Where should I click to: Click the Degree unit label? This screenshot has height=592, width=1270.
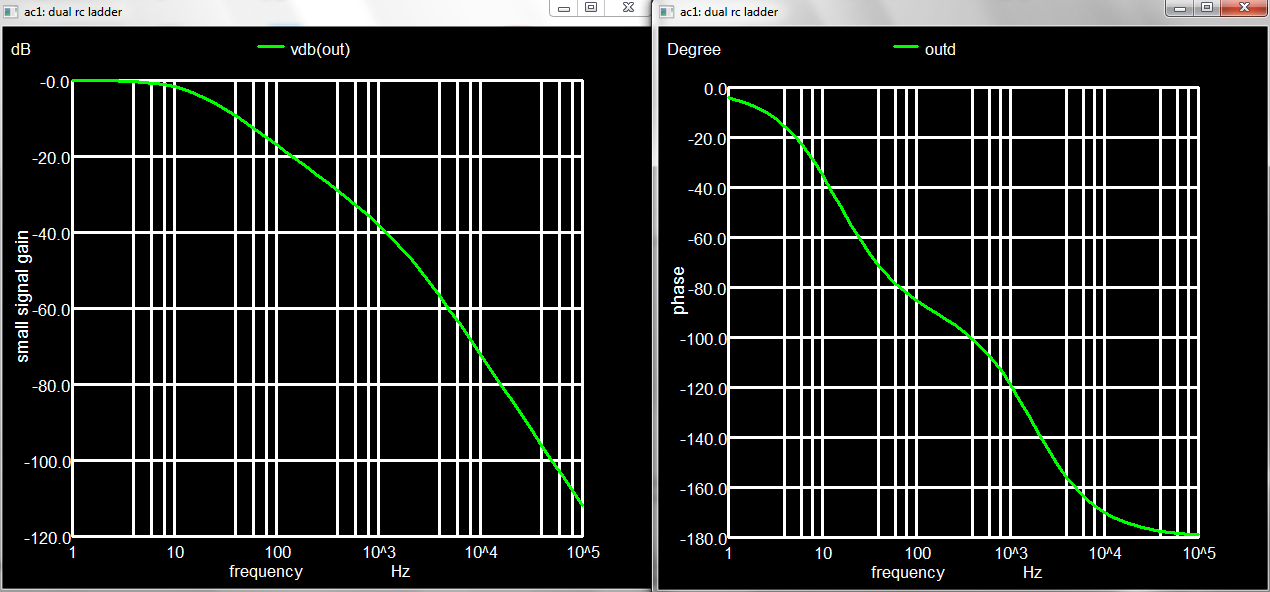[694, 49]
